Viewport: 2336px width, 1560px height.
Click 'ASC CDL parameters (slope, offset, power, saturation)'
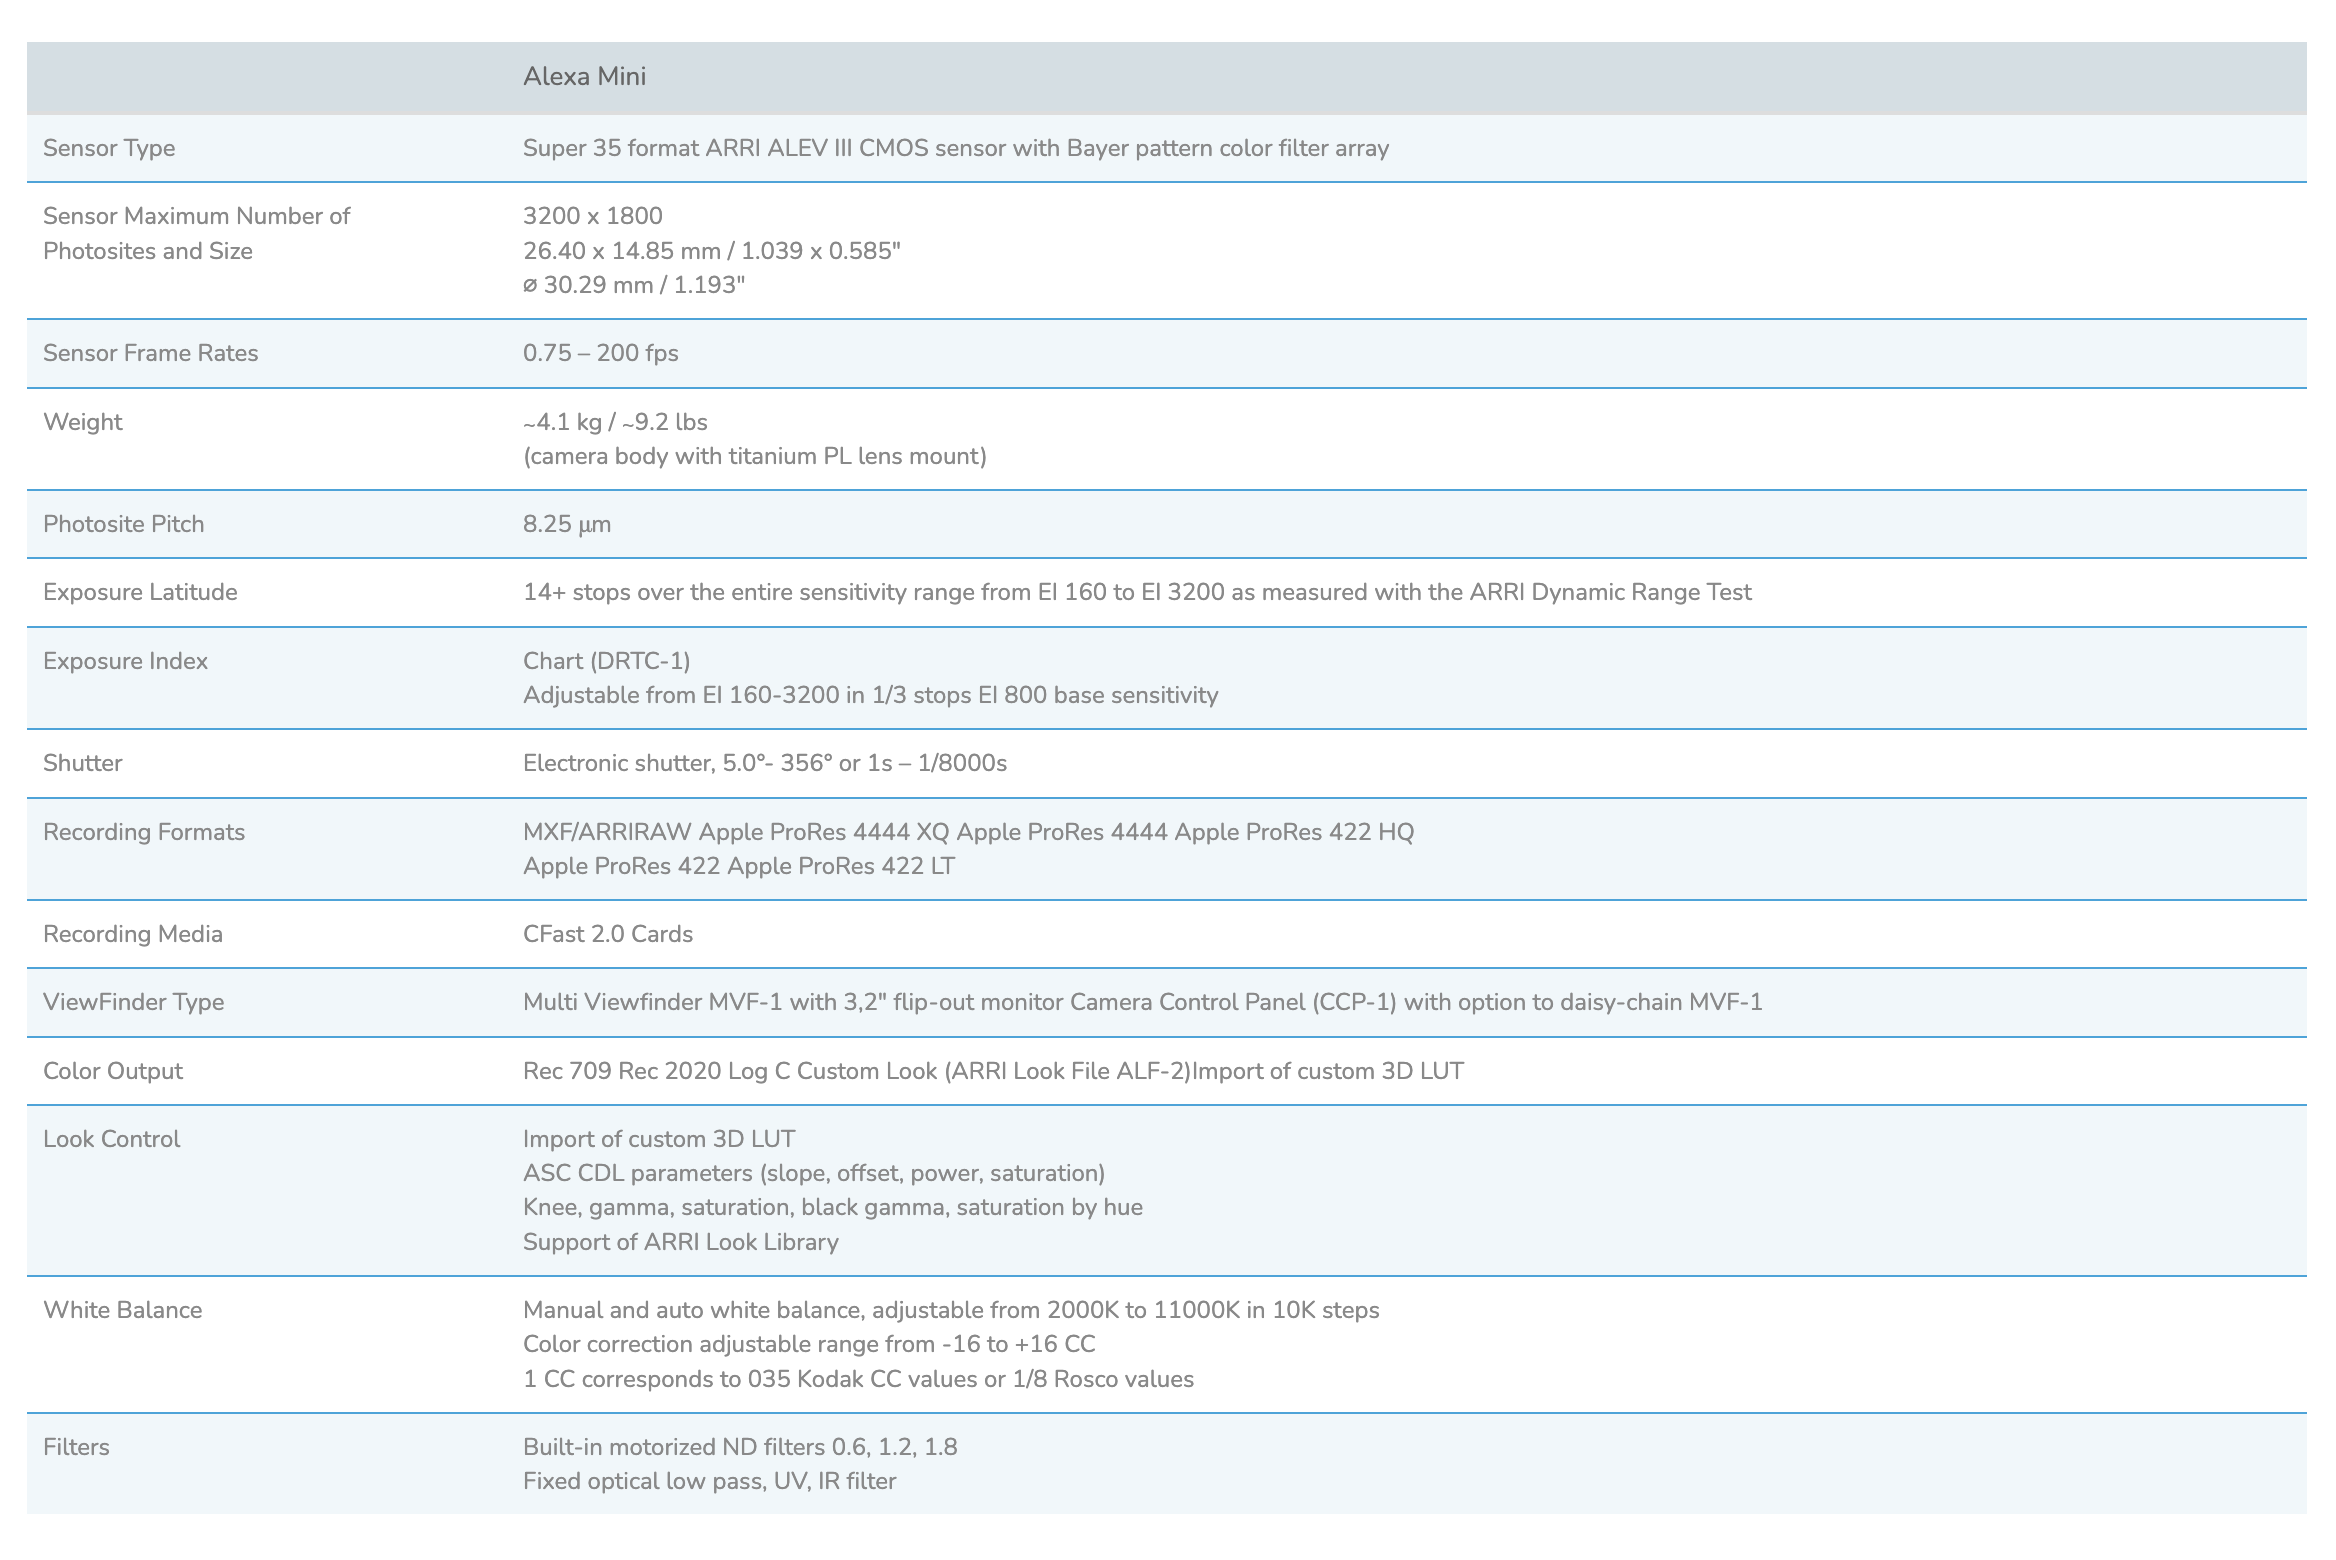click(x=814, y=1173)
